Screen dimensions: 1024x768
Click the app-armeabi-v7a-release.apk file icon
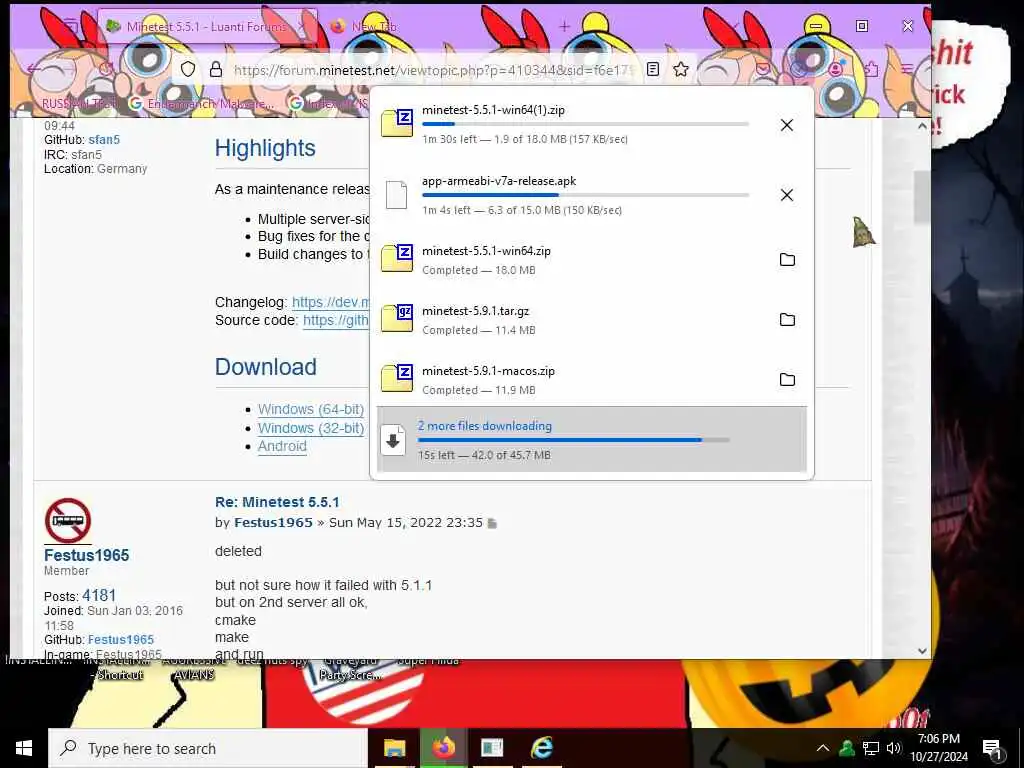pos(396,195)
